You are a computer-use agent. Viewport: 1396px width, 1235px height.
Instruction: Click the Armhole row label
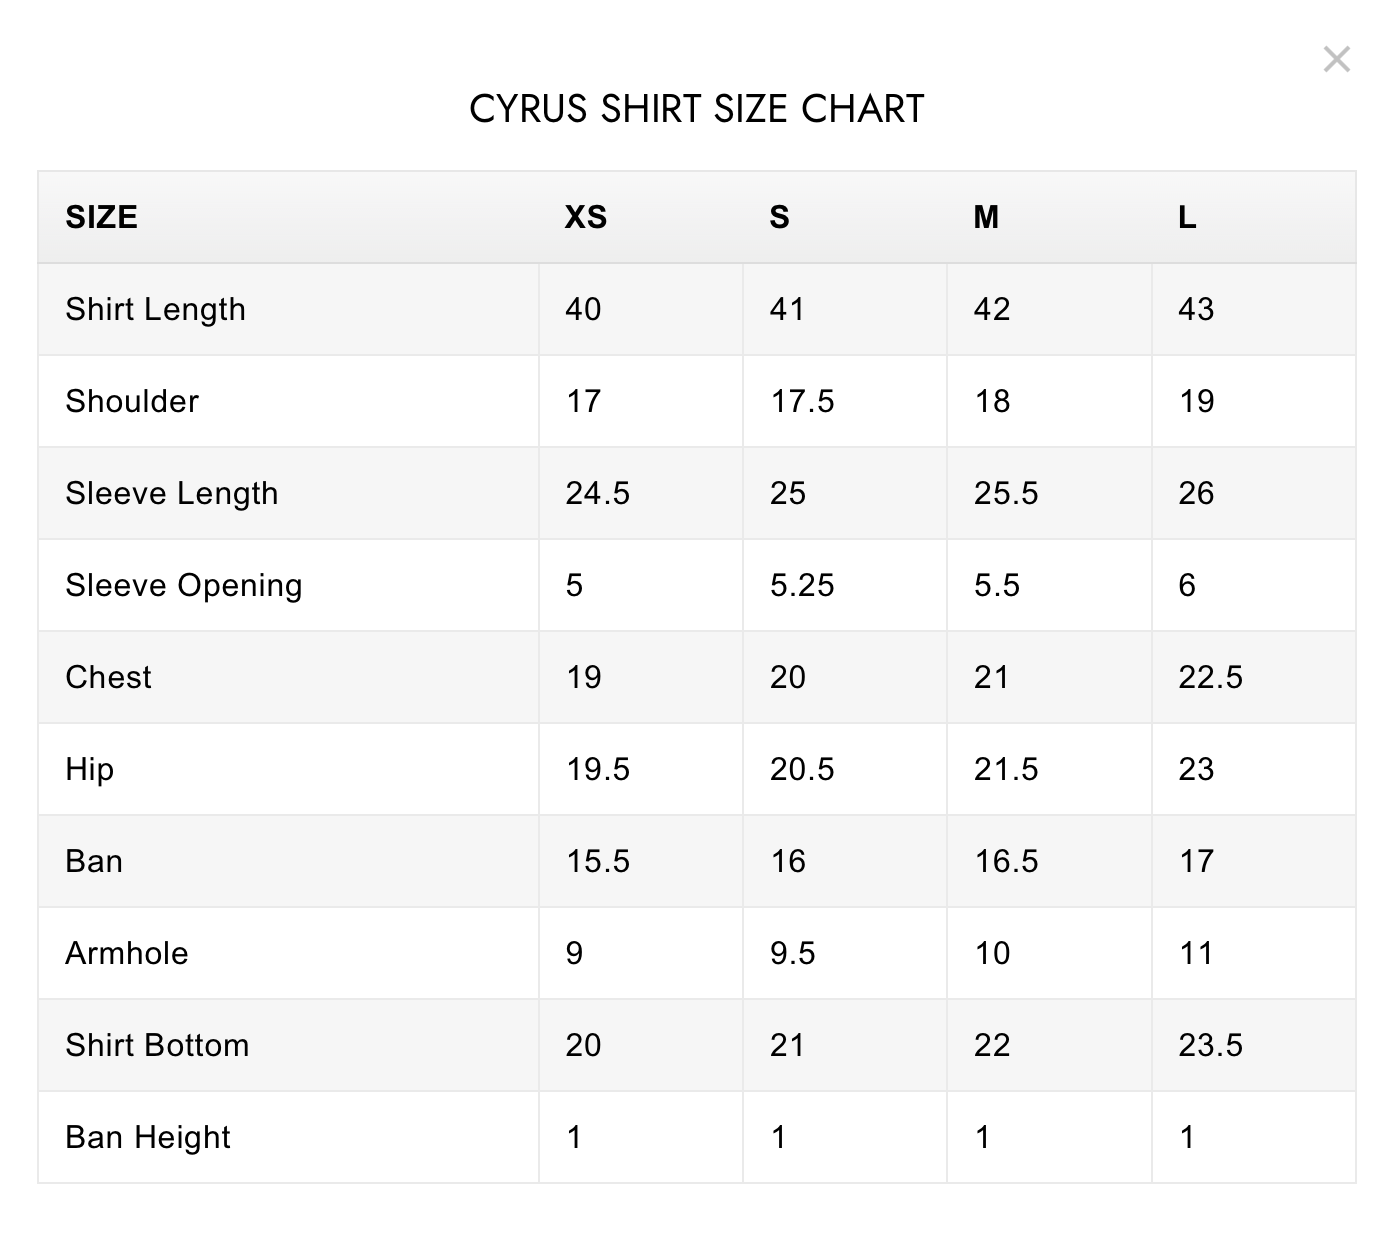coord(127,953)
